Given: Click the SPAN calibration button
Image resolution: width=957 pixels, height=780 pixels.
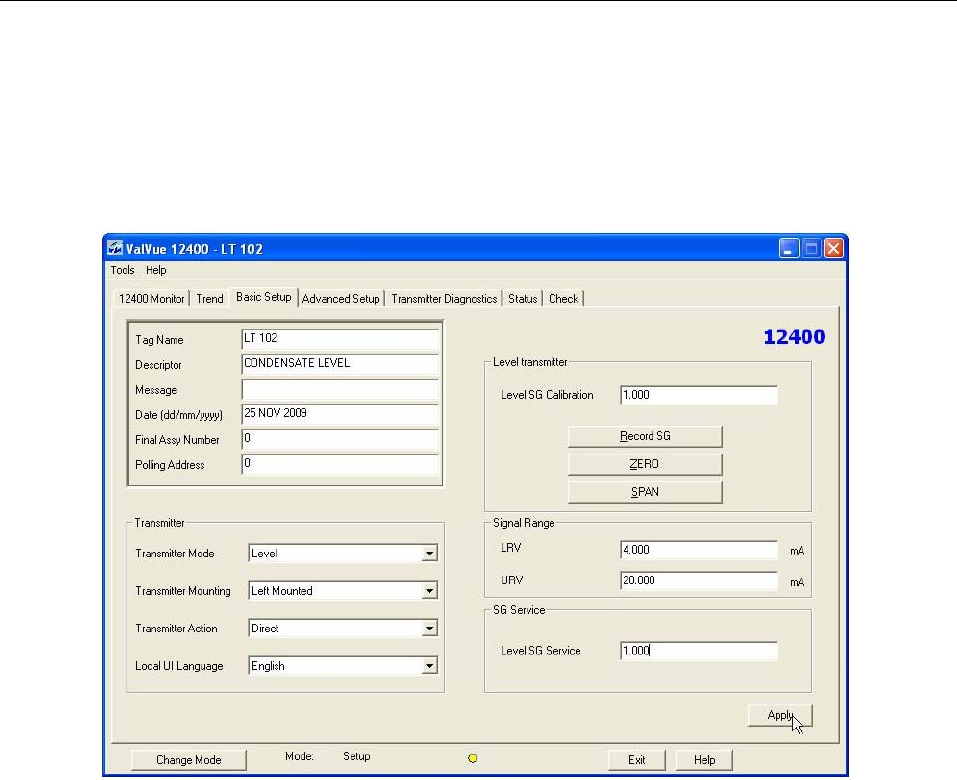Looking at the screenshot, I should (x=645, y=492).
